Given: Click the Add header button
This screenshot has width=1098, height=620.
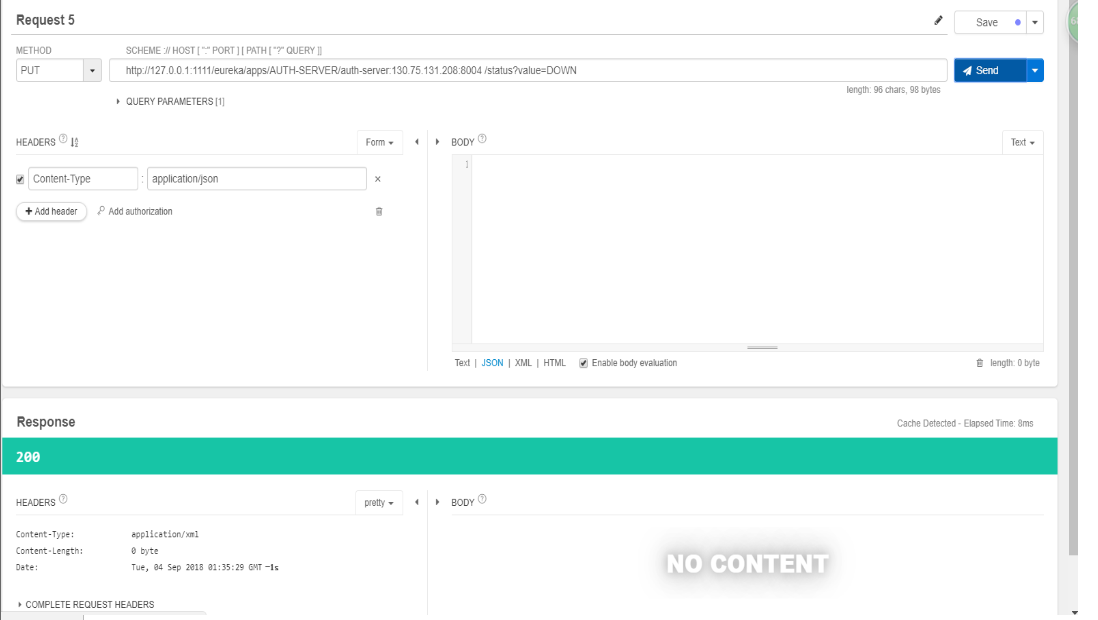Looking at the screenshot, I should coord(51,211).
